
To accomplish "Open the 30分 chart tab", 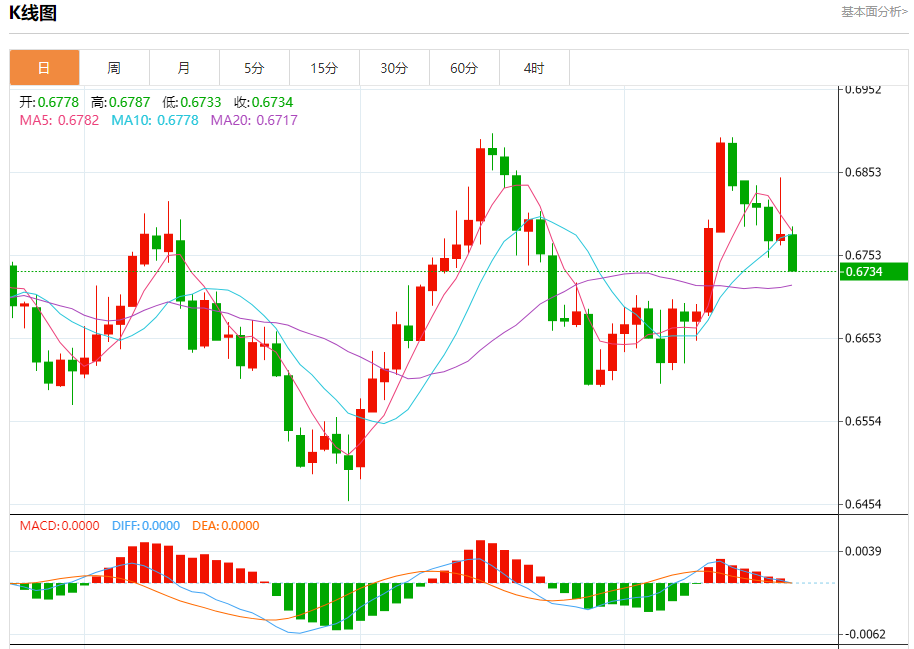I will pyautogui.click(x=394, y=68).
